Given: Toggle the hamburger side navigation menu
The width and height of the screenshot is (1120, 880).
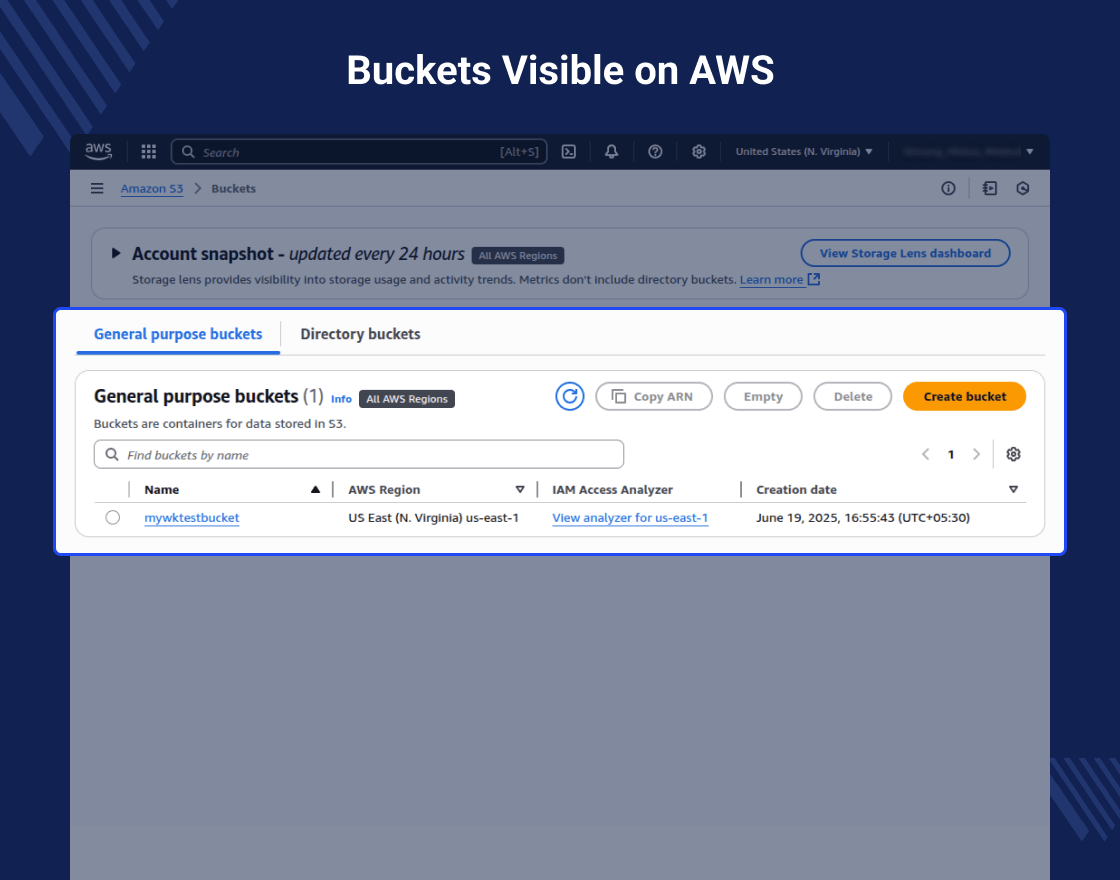Looking at the screenshot, I should (x=97, y=189).
